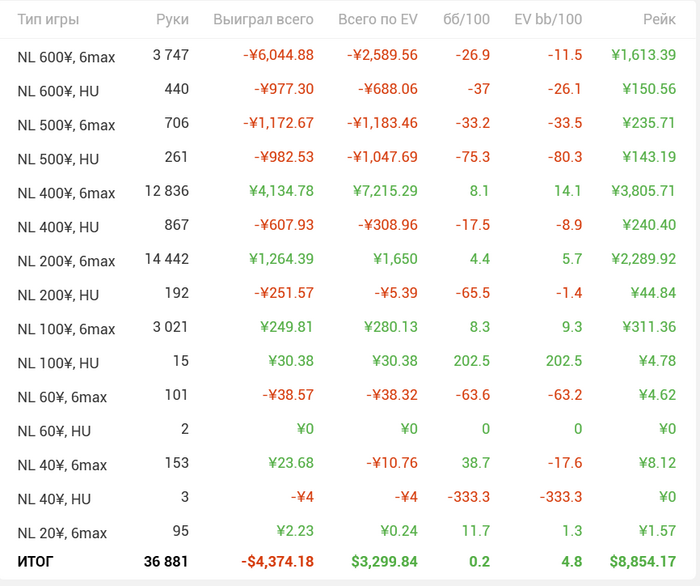Image resolution: width=700 pixels, height=586 pixels.
Task: Select the 'NL 200¥, 6max' row label
Action: 66,261
